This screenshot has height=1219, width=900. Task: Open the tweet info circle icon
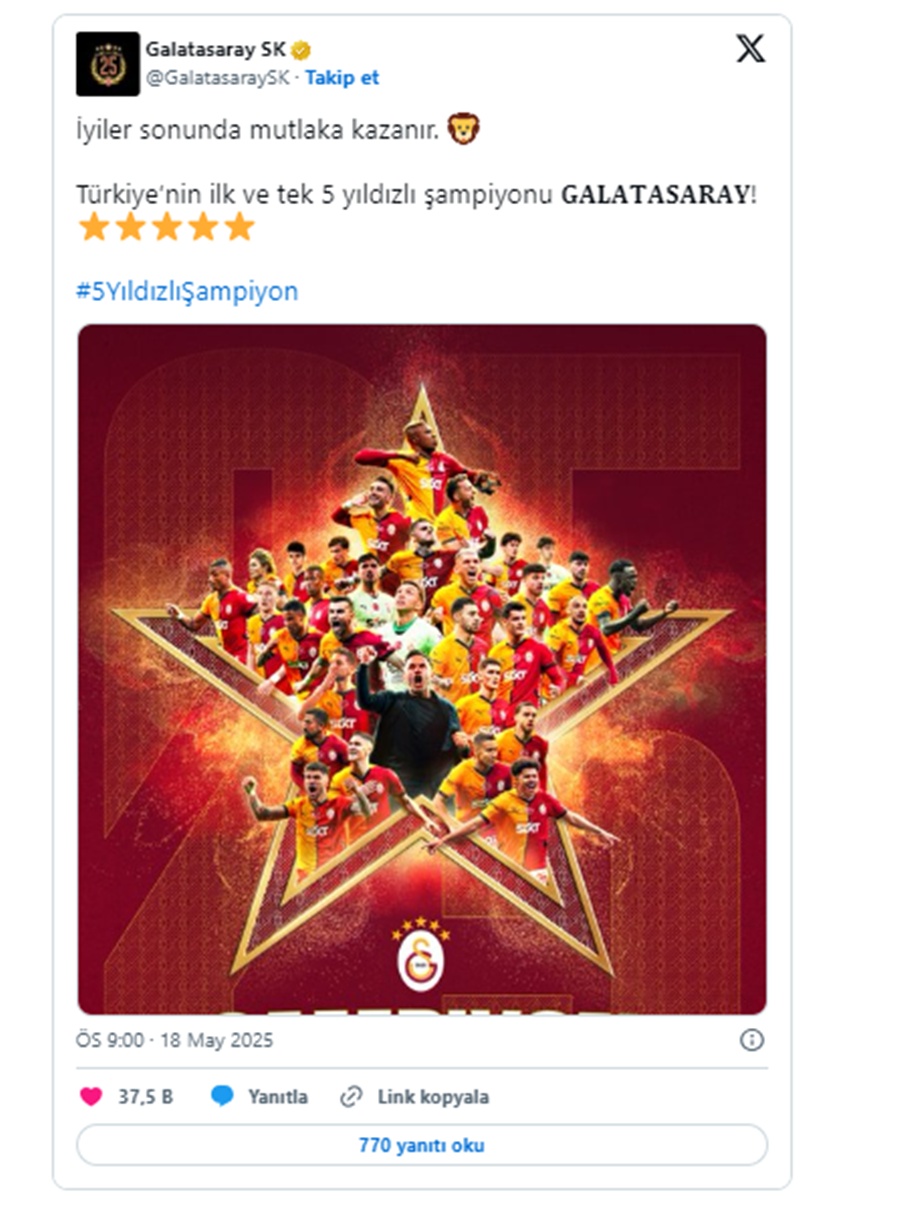click(752, 1041)
